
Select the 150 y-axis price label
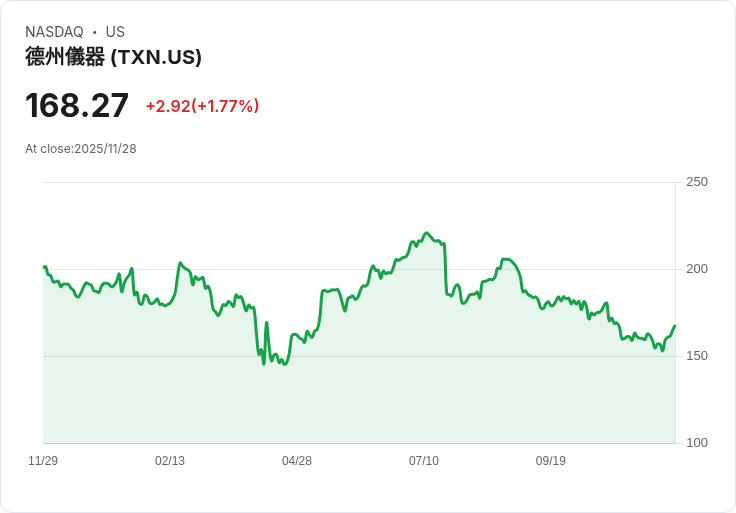coord(697,356)
